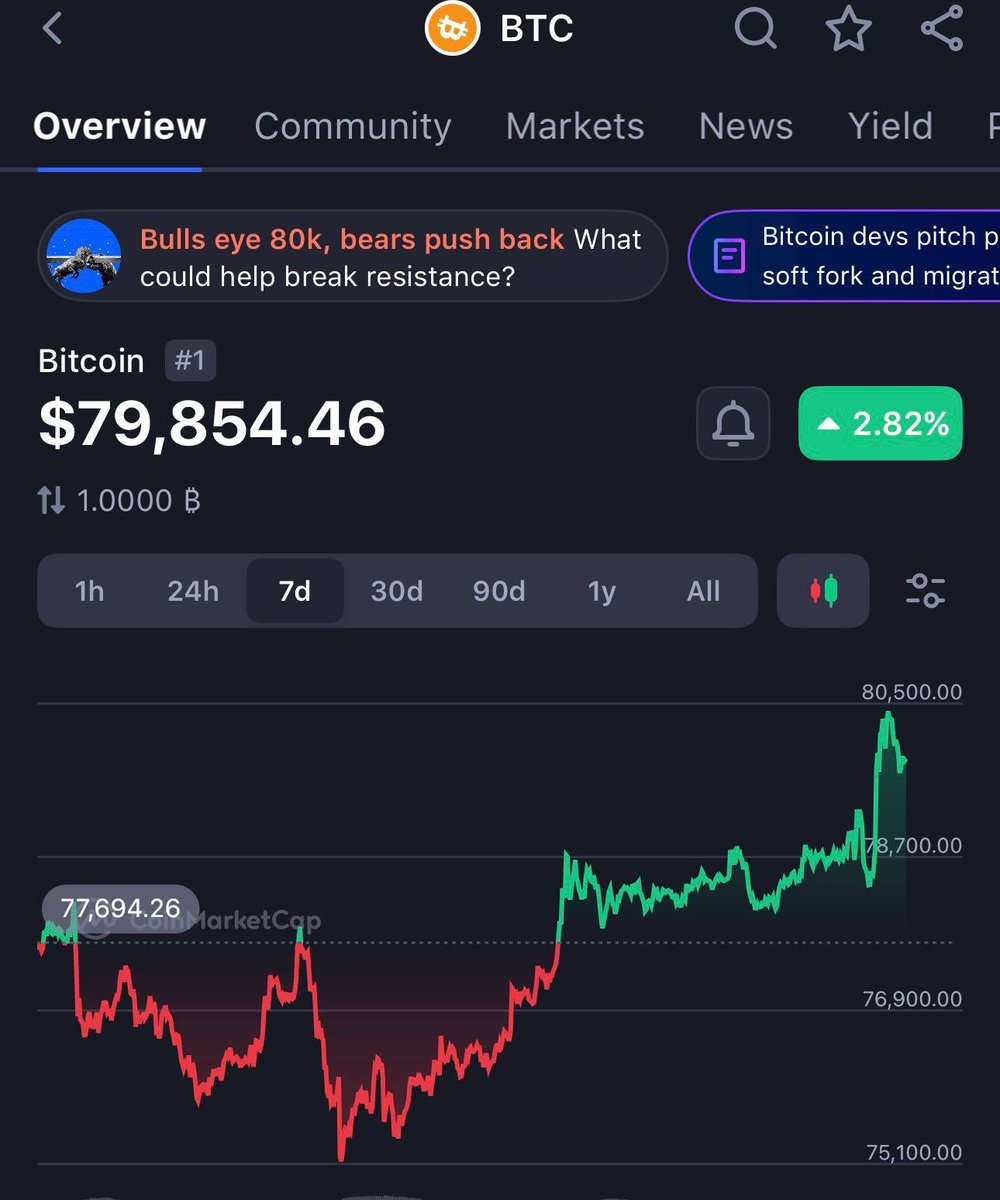Image resolution: width=1000 pixels, height=1200 pixels.
Task: Tap the 75,100.00 axis label
Action: point(912,1153)
